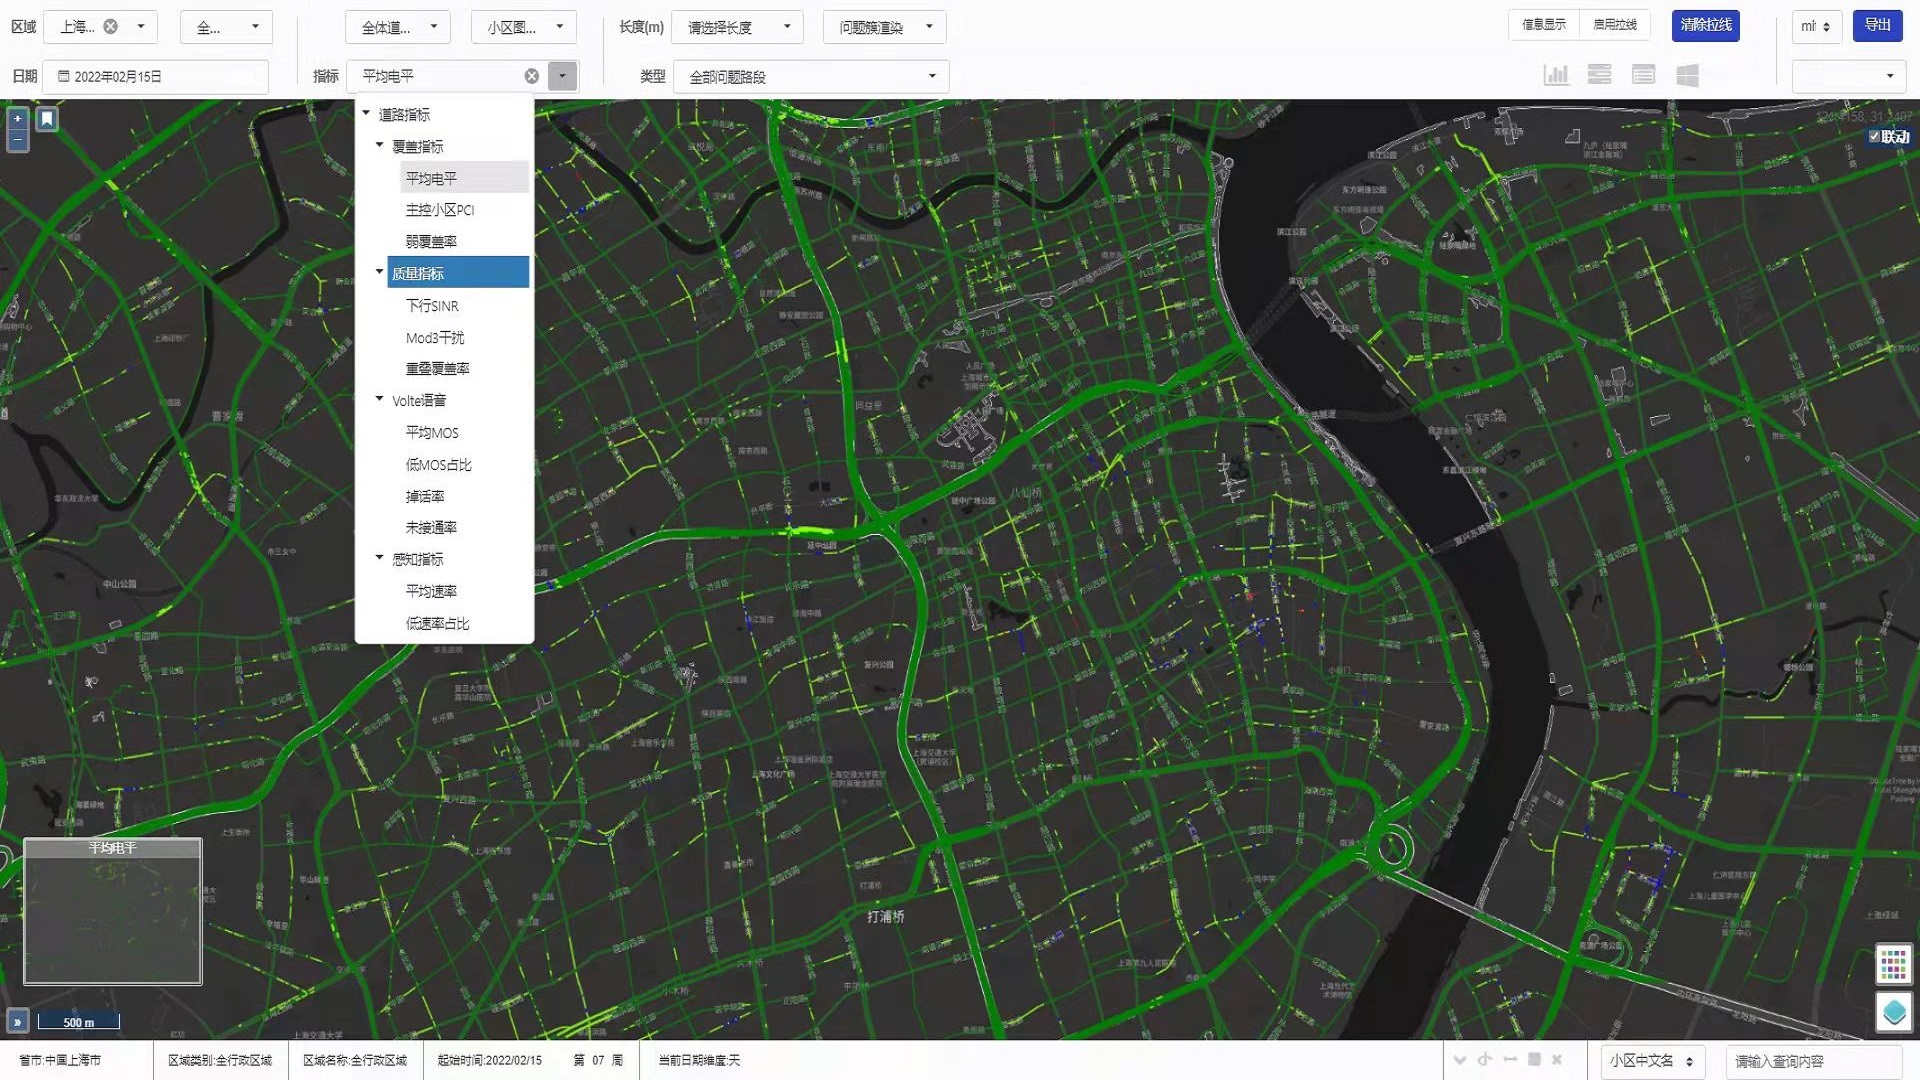Toggle the 联动 checkbox
1920x1080 pixels.
tap(1874, 137)
